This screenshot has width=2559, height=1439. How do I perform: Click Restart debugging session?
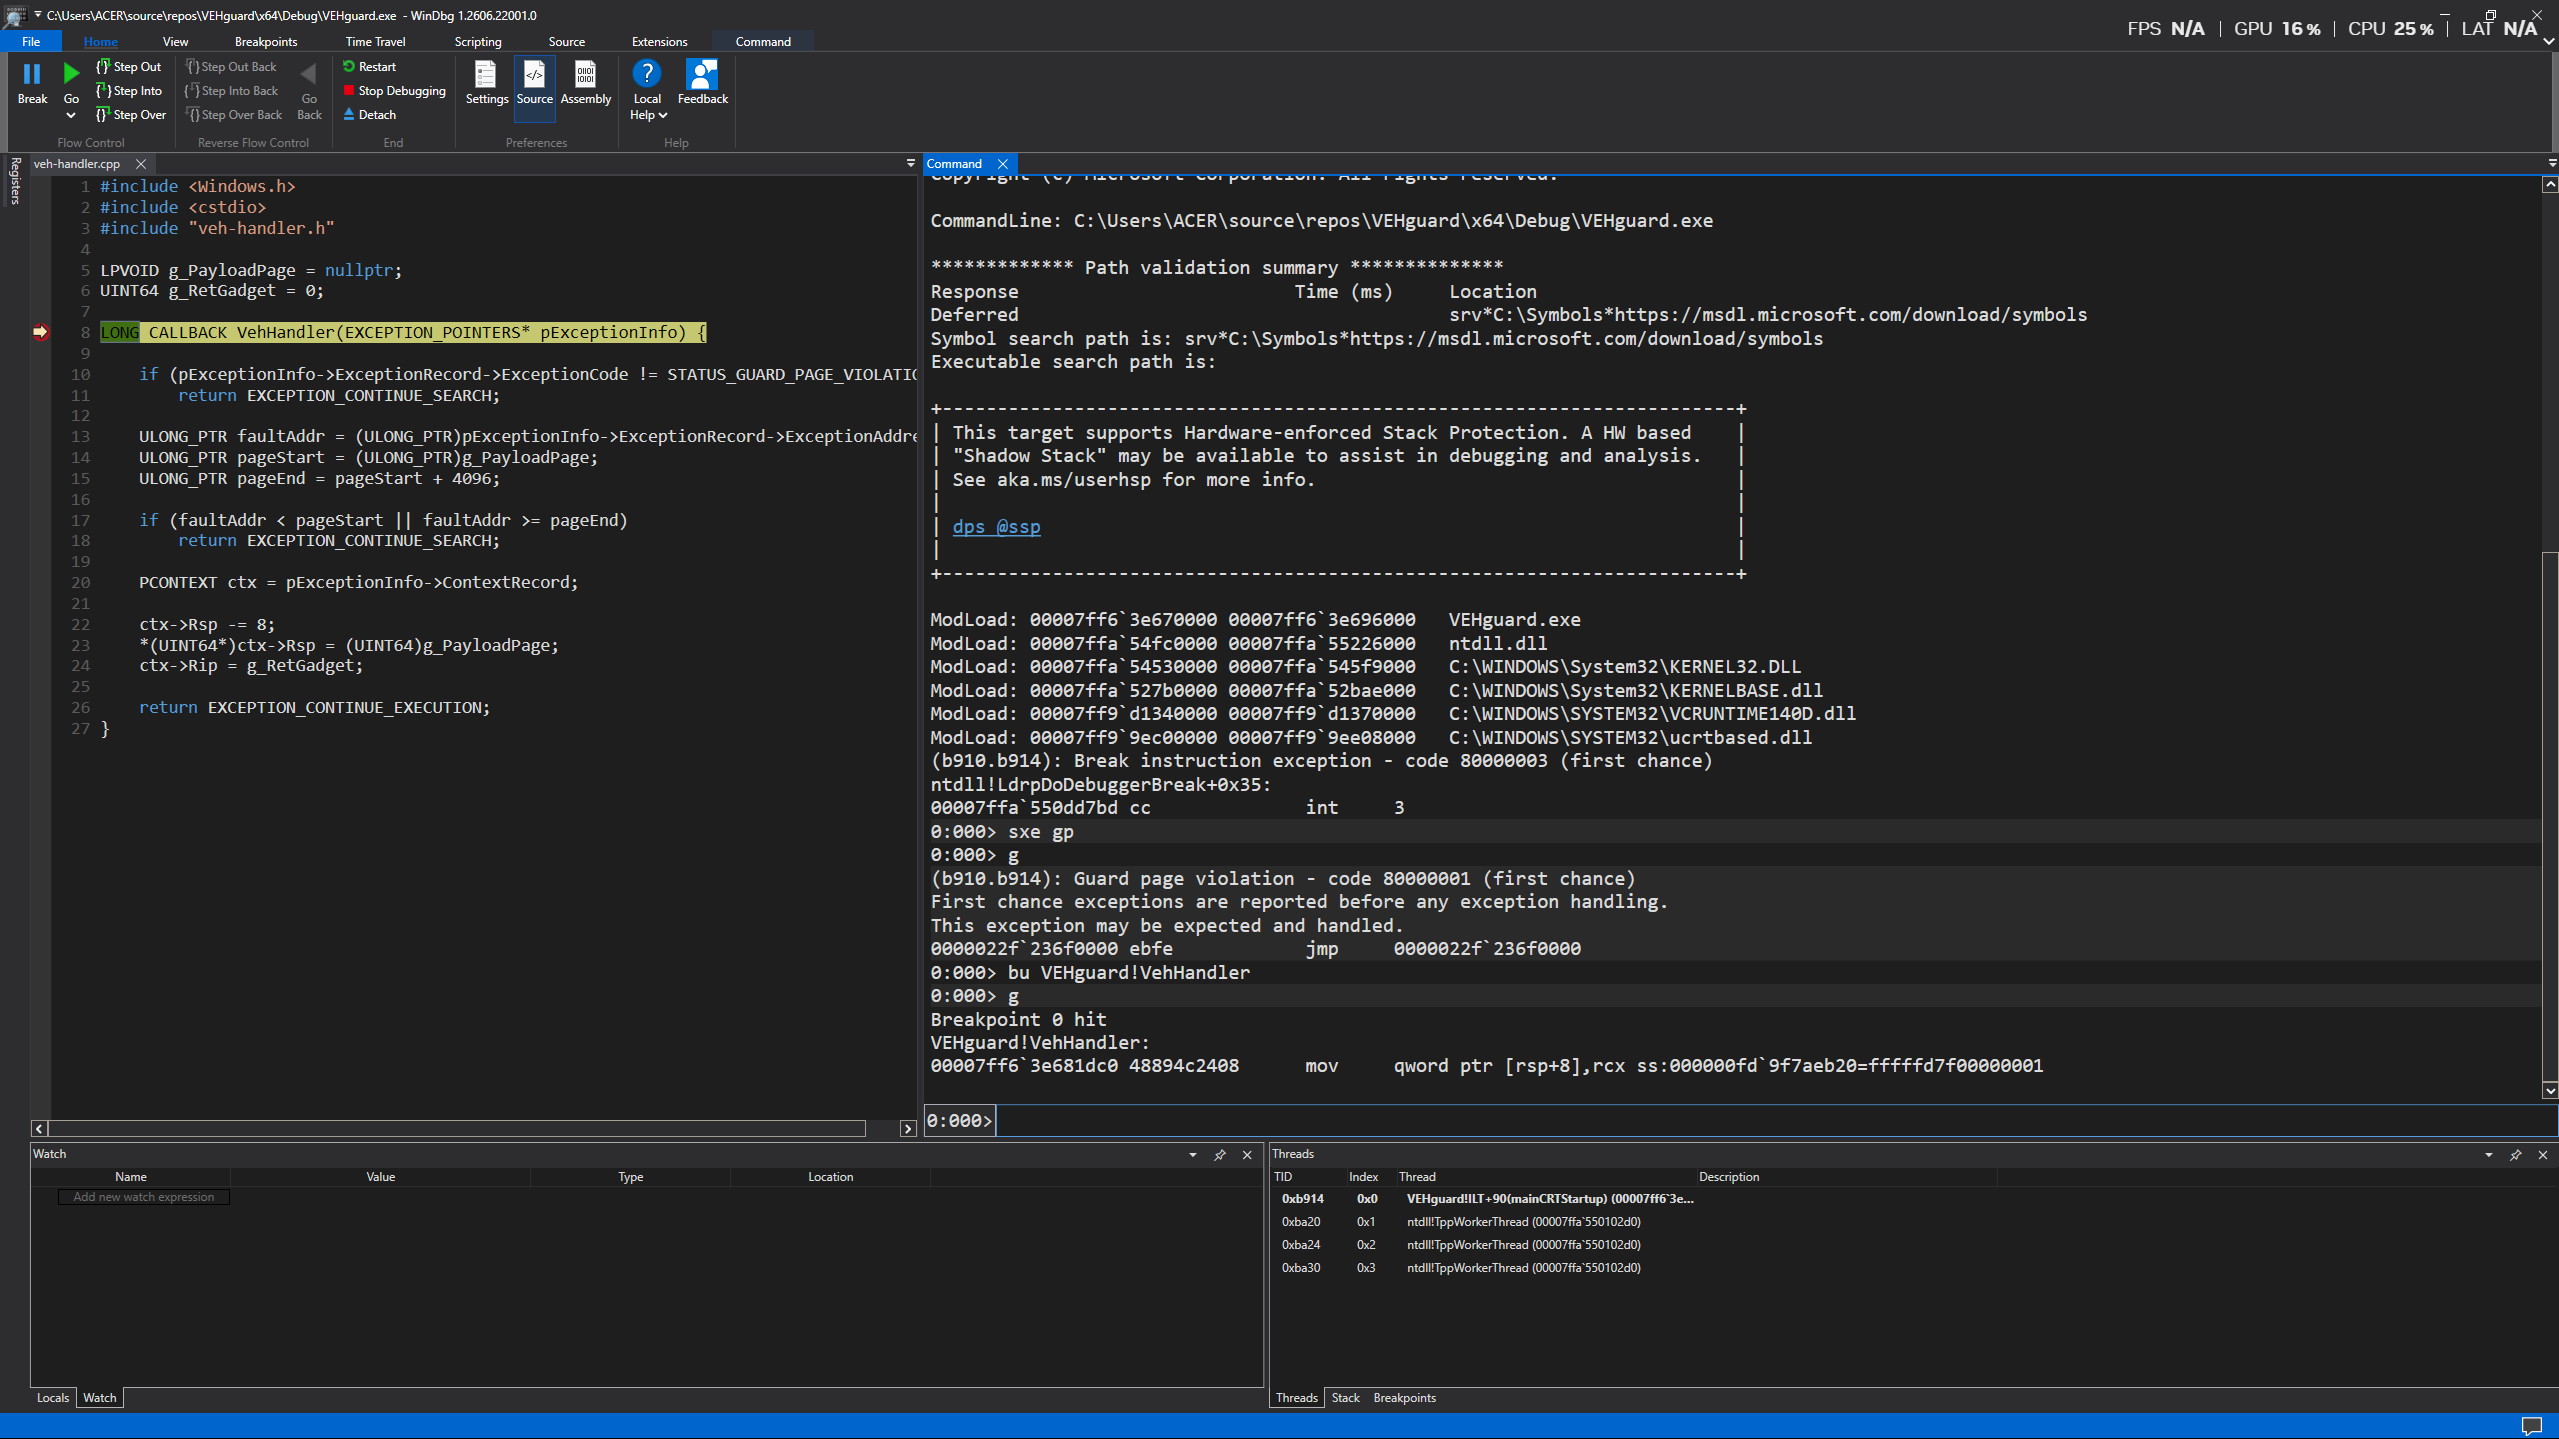(369, 67)
